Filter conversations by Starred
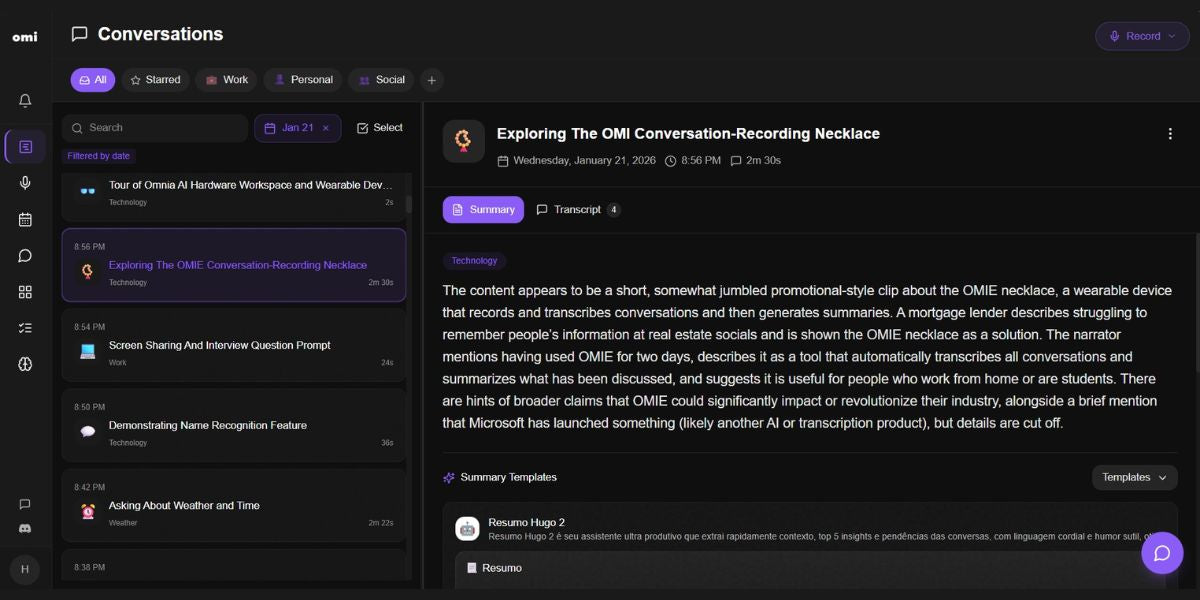The height and width of the screenshot is (600, 1200). pos(156,80)
